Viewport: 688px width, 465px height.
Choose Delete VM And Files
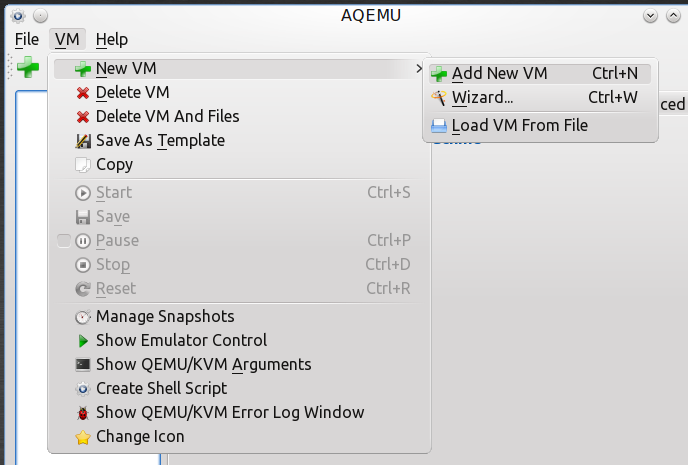239,117
